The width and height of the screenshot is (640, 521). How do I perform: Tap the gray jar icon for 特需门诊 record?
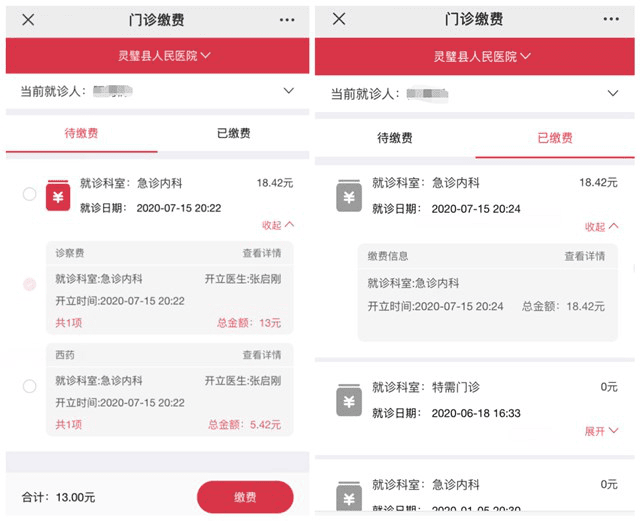[349, 400]
